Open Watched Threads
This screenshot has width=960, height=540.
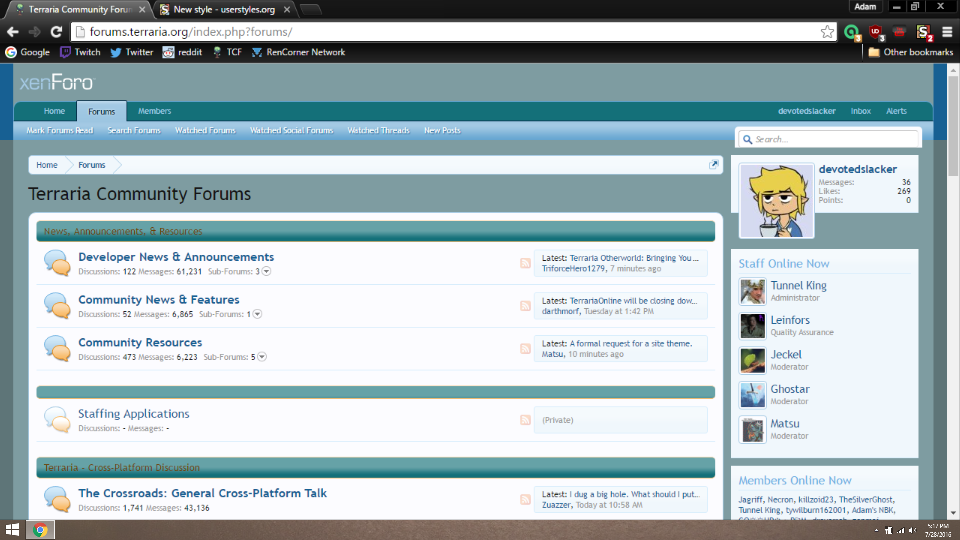click(378, 130)
